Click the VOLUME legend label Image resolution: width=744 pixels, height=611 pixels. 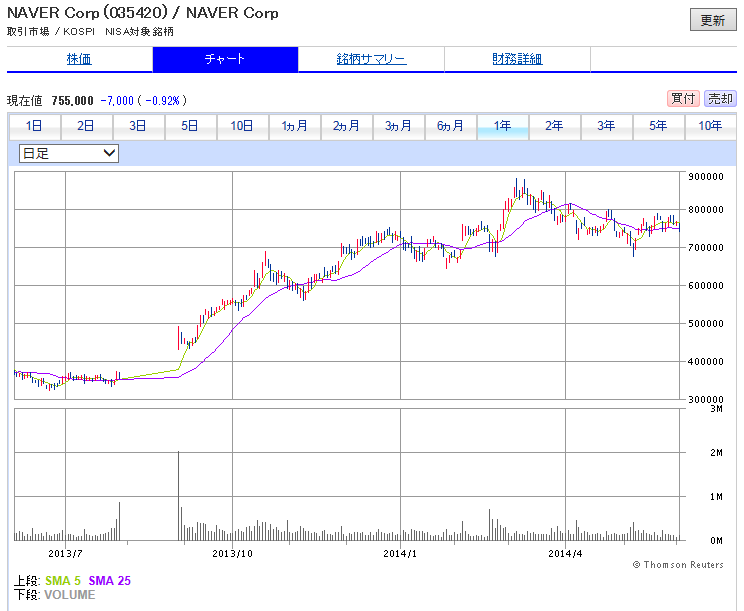pyautogui.click(x=70, y=595)
